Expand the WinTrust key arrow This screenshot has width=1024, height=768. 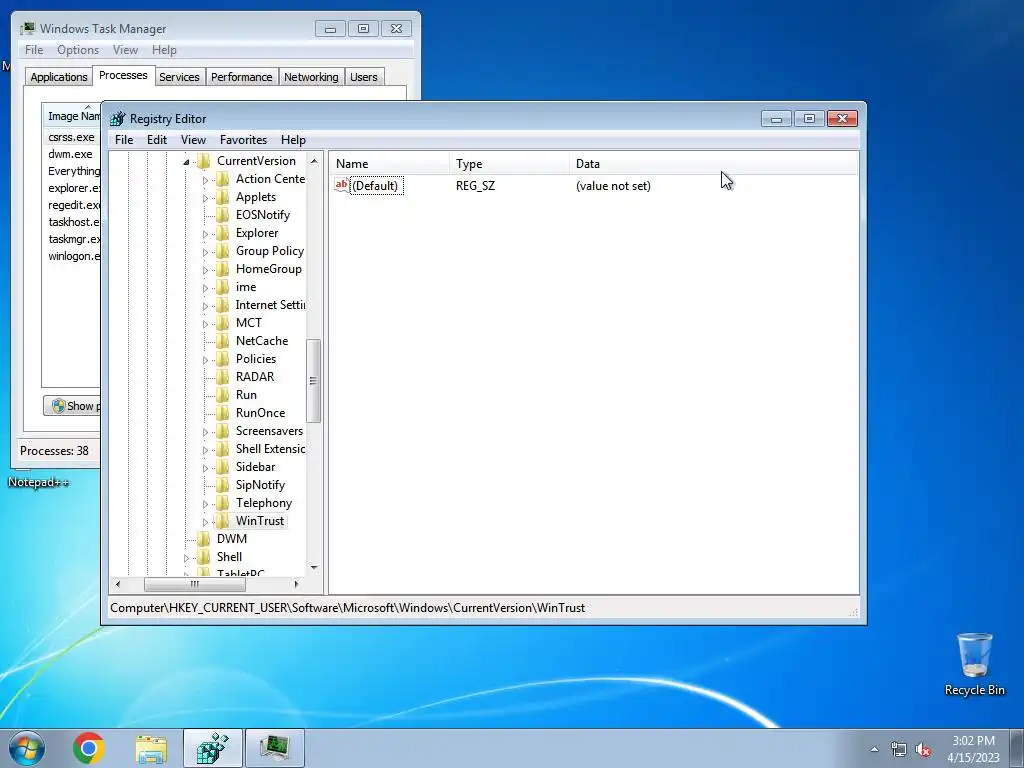point(205,521)
